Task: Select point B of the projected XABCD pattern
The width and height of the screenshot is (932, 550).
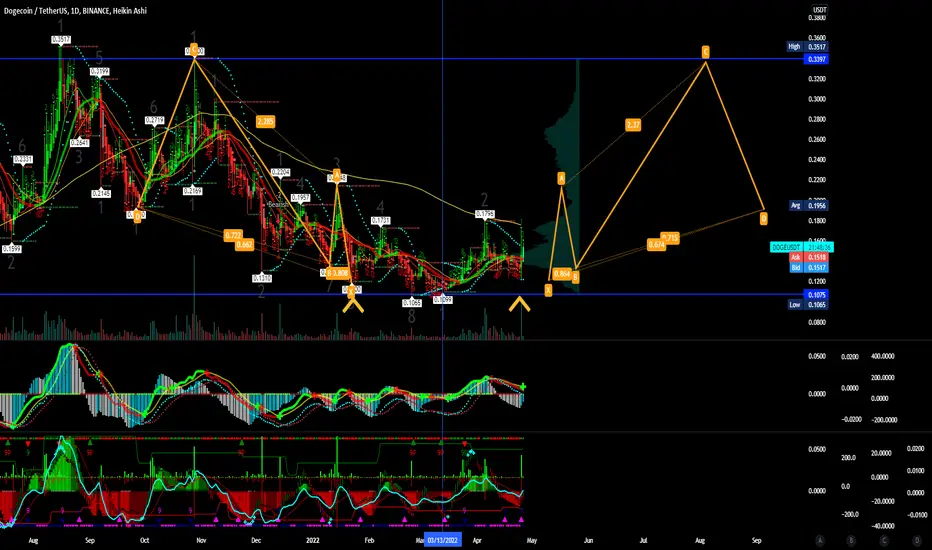Action: click(x=575, y=278)
